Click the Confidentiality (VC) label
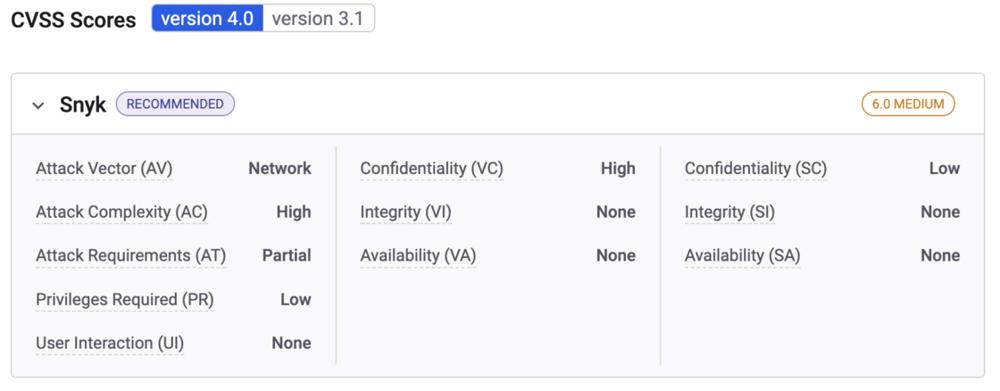 tap(432, 168)
